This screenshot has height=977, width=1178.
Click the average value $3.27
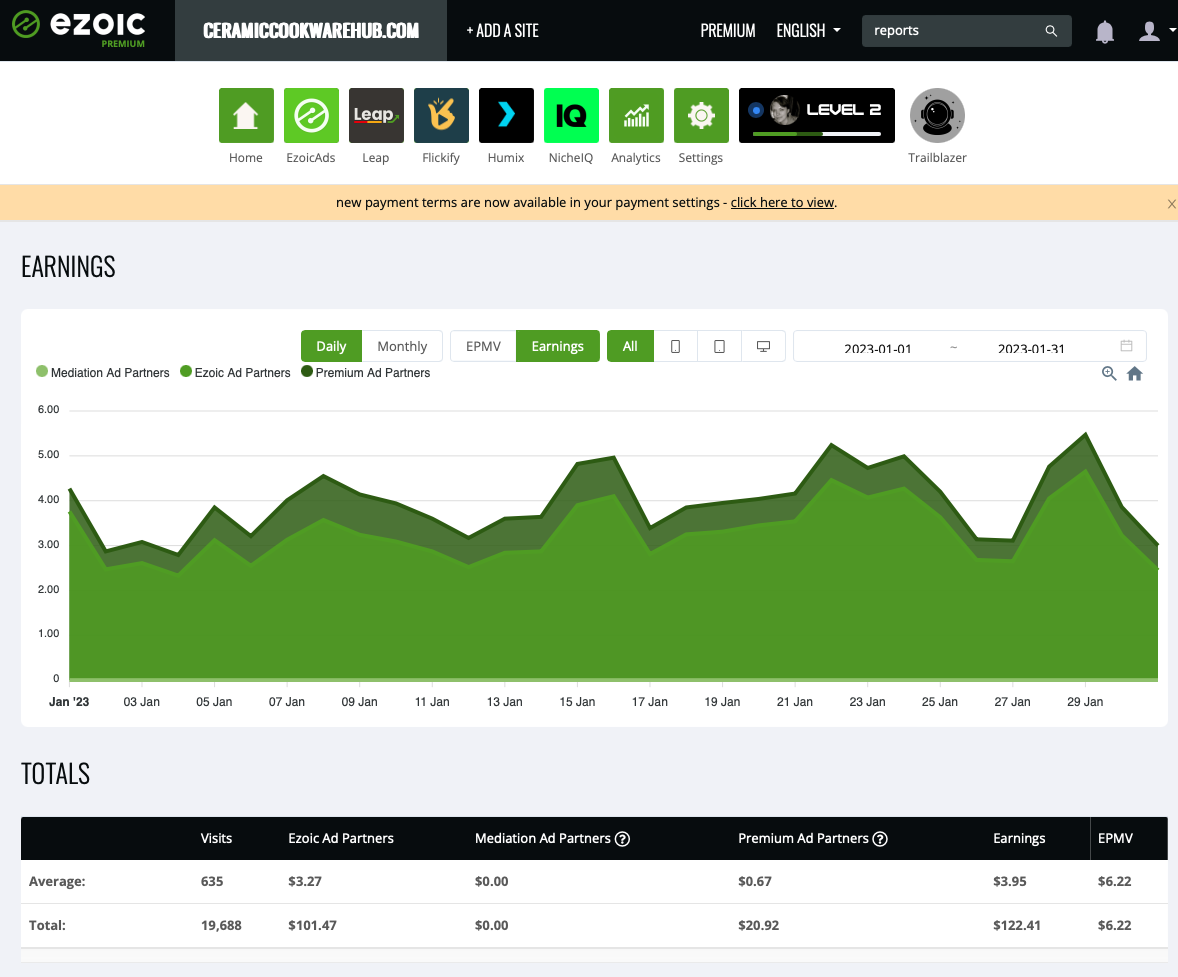tap(304, 881)
